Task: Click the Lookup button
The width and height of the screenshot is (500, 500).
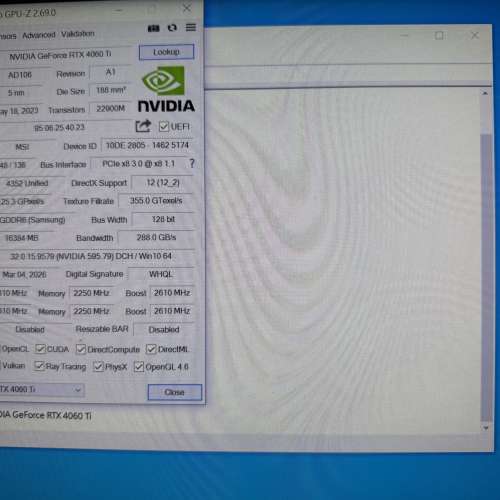Action: [166, 52]
